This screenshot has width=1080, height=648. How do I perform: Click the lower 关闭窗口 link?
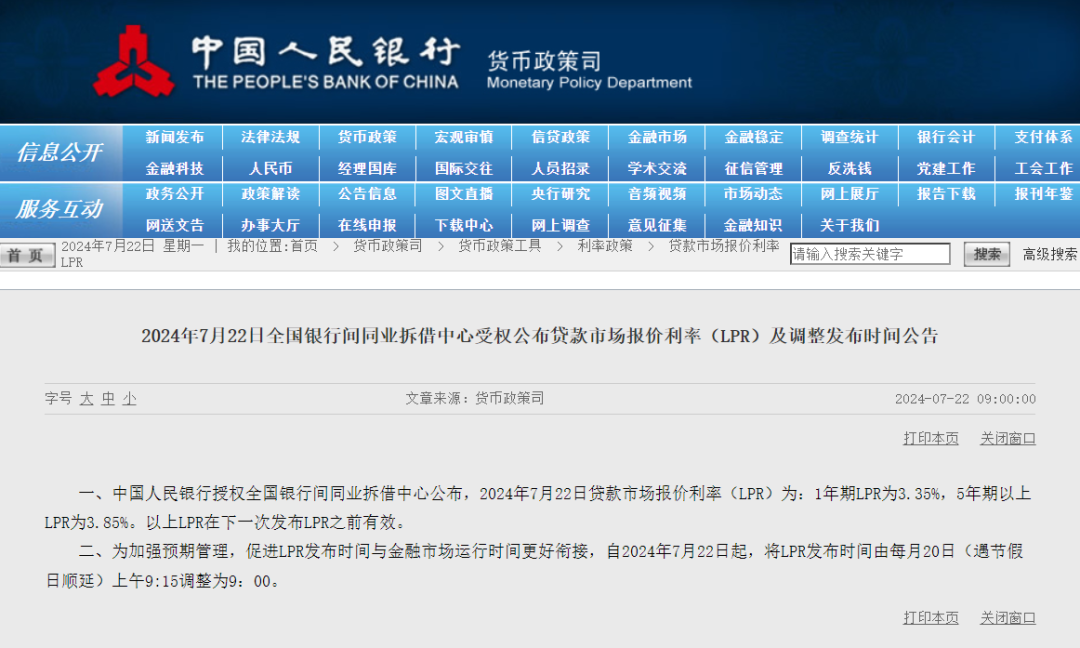[x=1008, y=618]
